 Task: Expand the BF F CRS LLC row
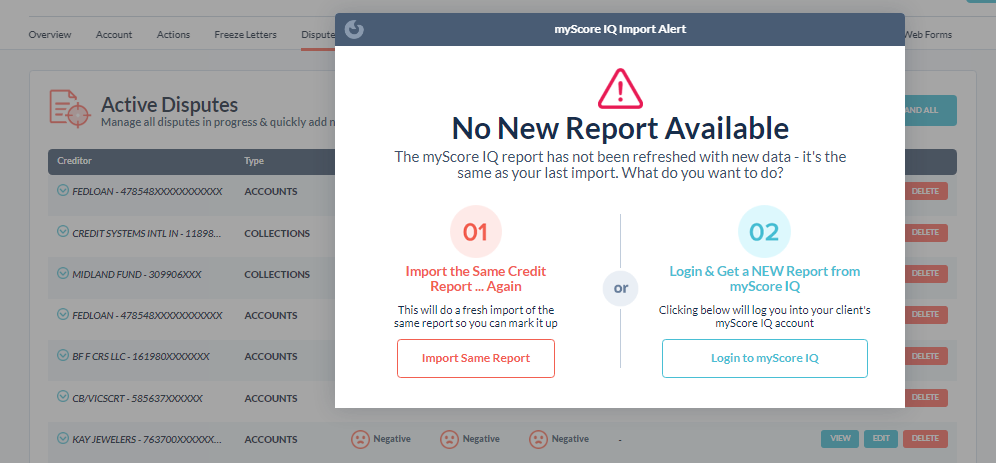[x=63, y=356]
